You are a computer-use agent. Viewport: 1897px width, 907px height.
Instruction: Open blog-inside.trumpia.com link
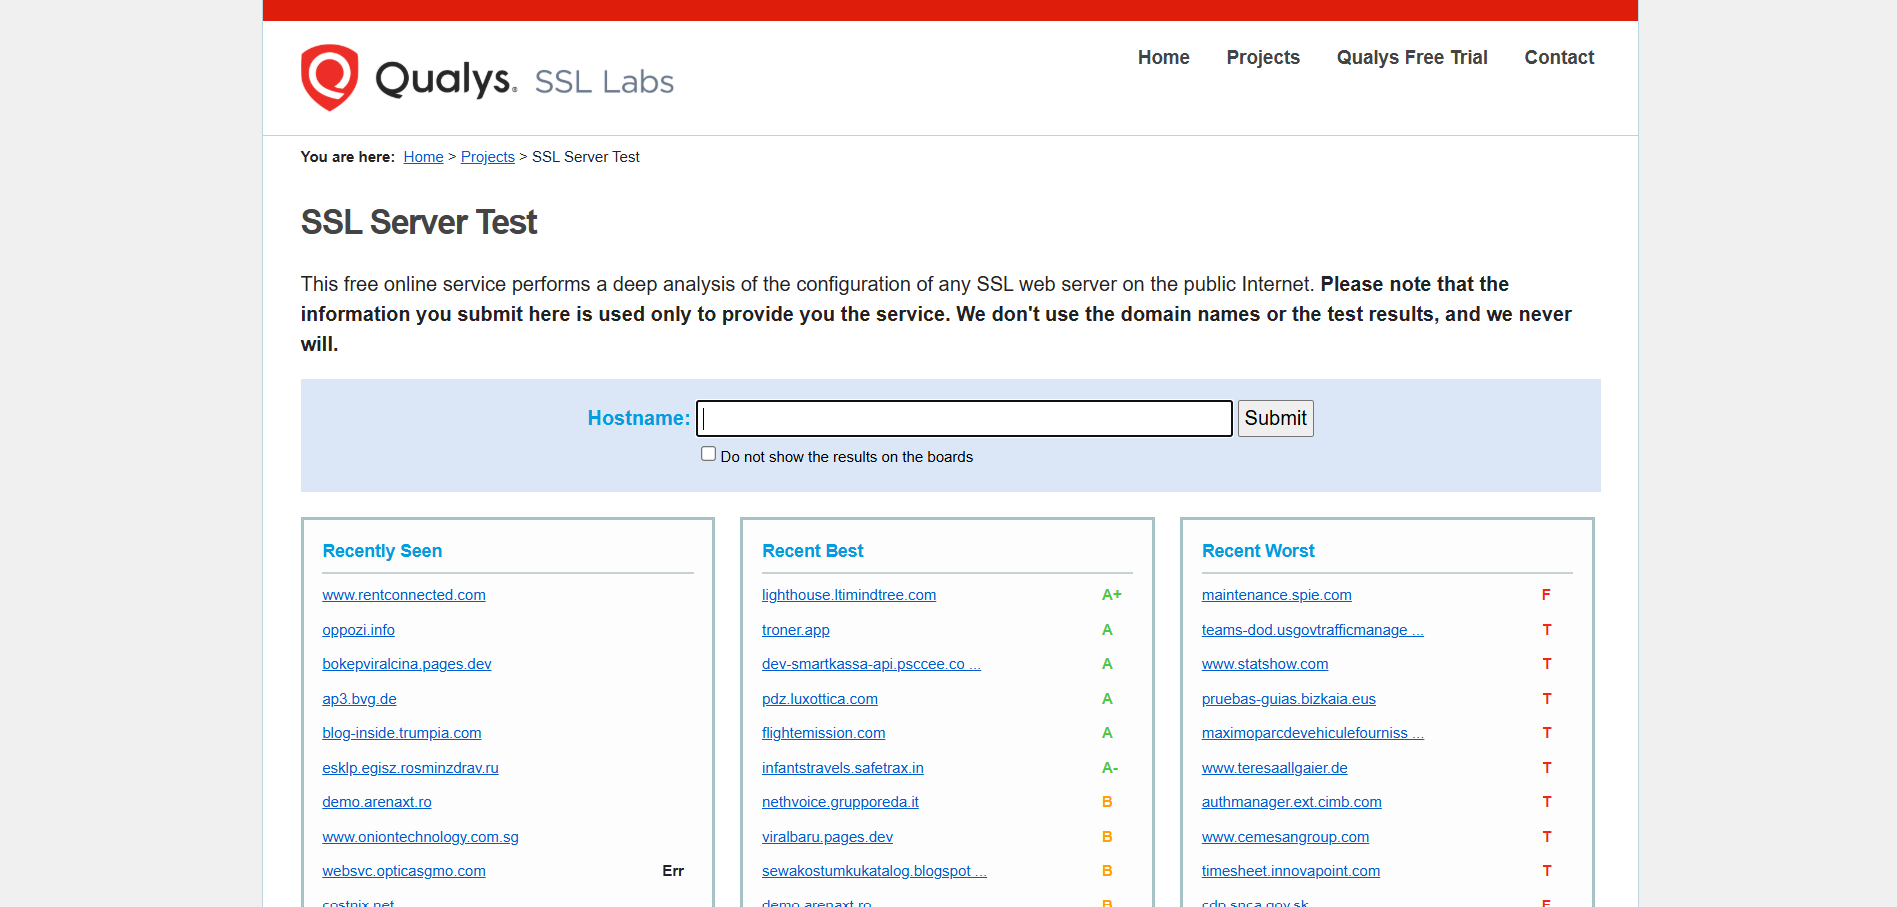click(402, 733)
